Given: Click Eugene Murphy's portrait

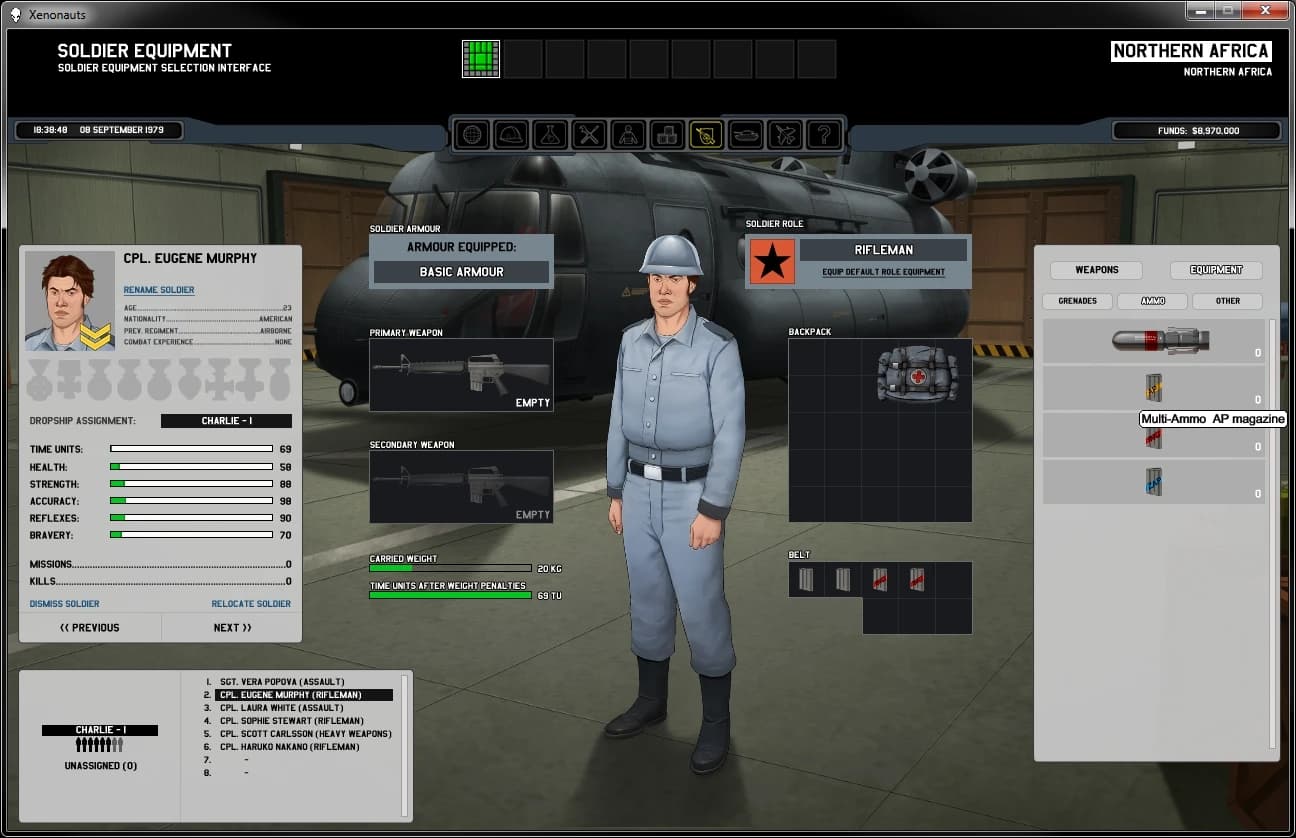Looking at the screenshot, I should (x=69, y=301).
